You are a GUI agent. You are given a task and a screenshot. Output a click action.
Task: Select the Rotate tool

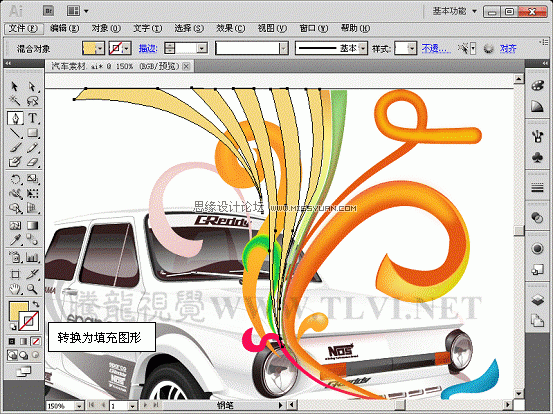click(15, 179)
